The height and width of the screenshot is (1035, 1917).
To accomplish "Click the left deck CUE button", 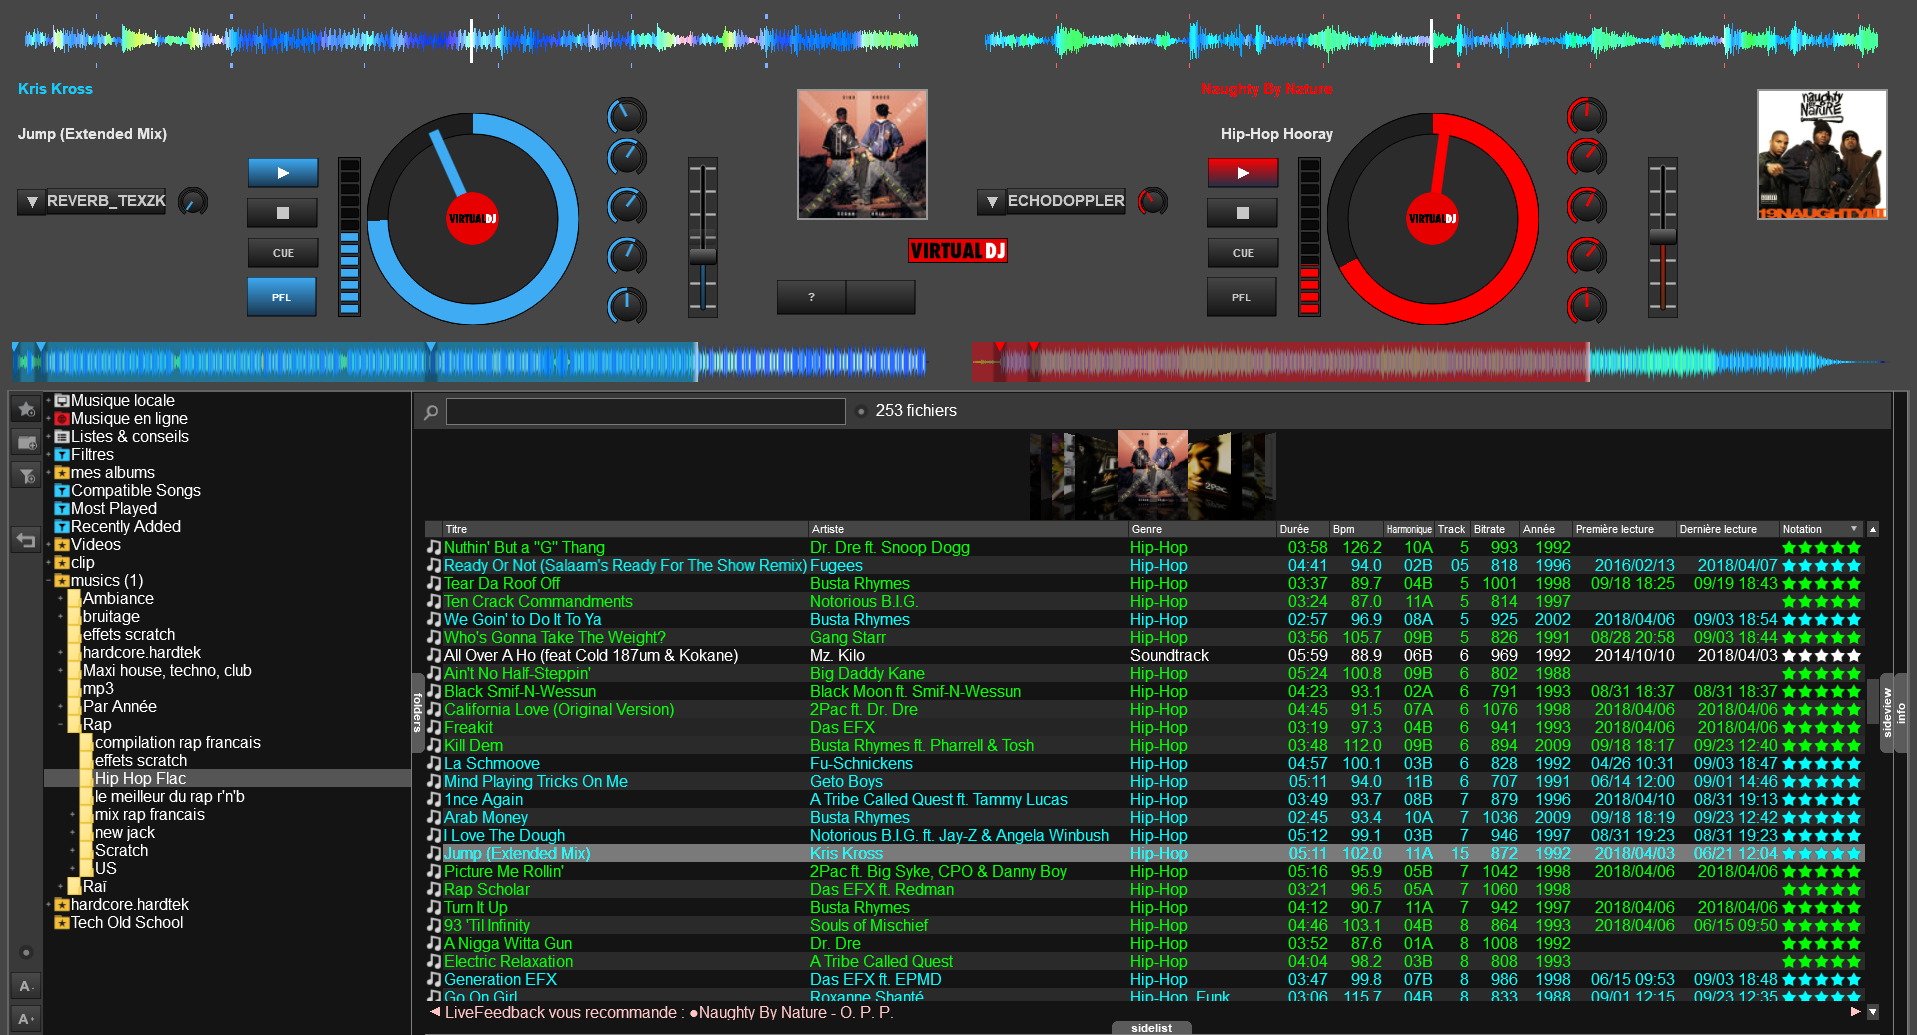I will click(x=283, y=253).
